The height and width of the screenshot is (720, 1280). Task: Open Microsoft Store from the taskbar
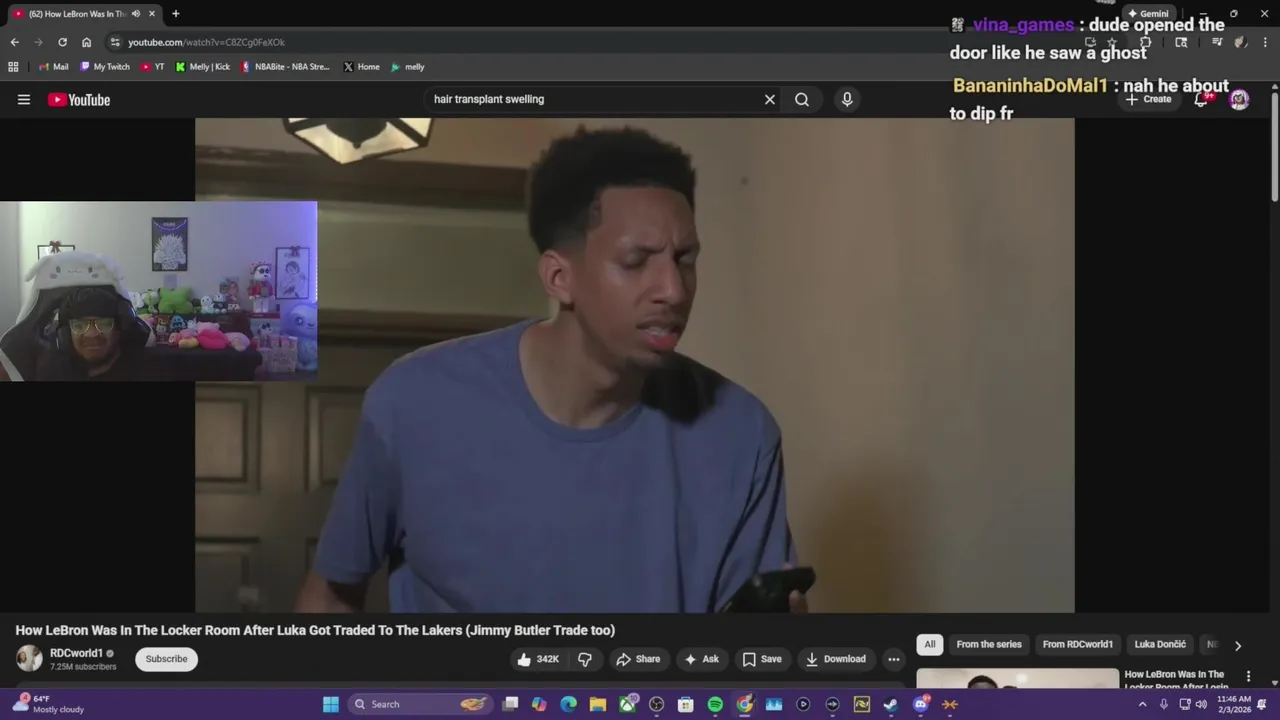[686, 704]
